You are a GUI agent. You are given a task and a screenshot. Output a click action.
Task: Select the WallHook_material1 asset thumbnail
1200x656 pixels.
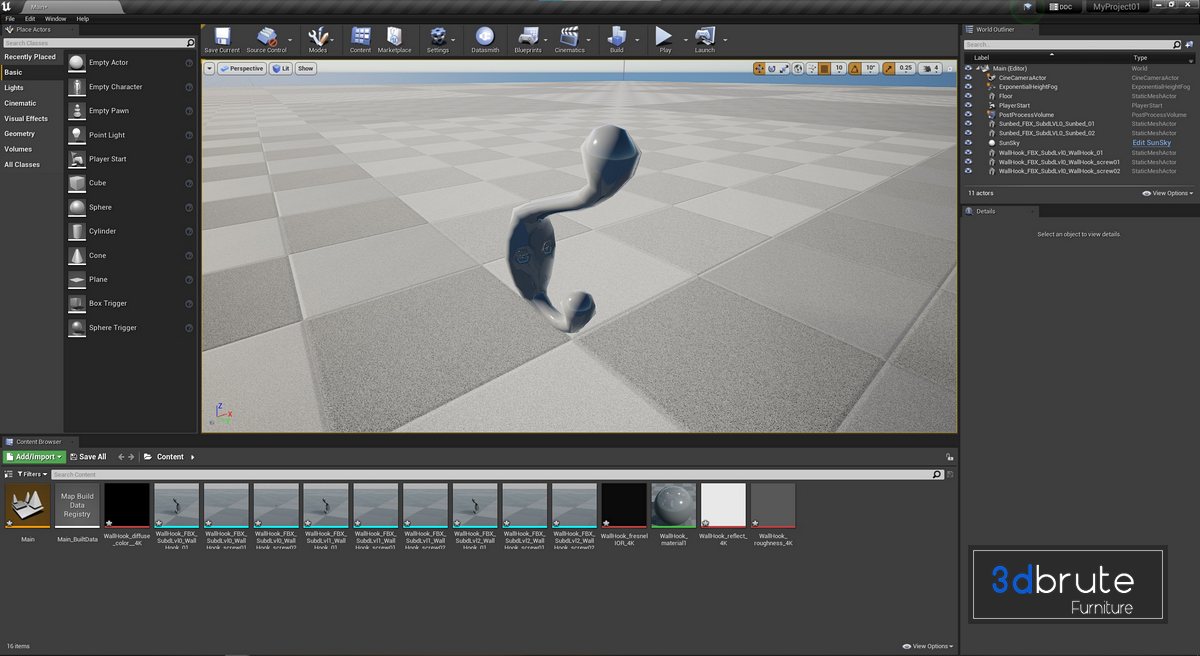pos(673,506)
